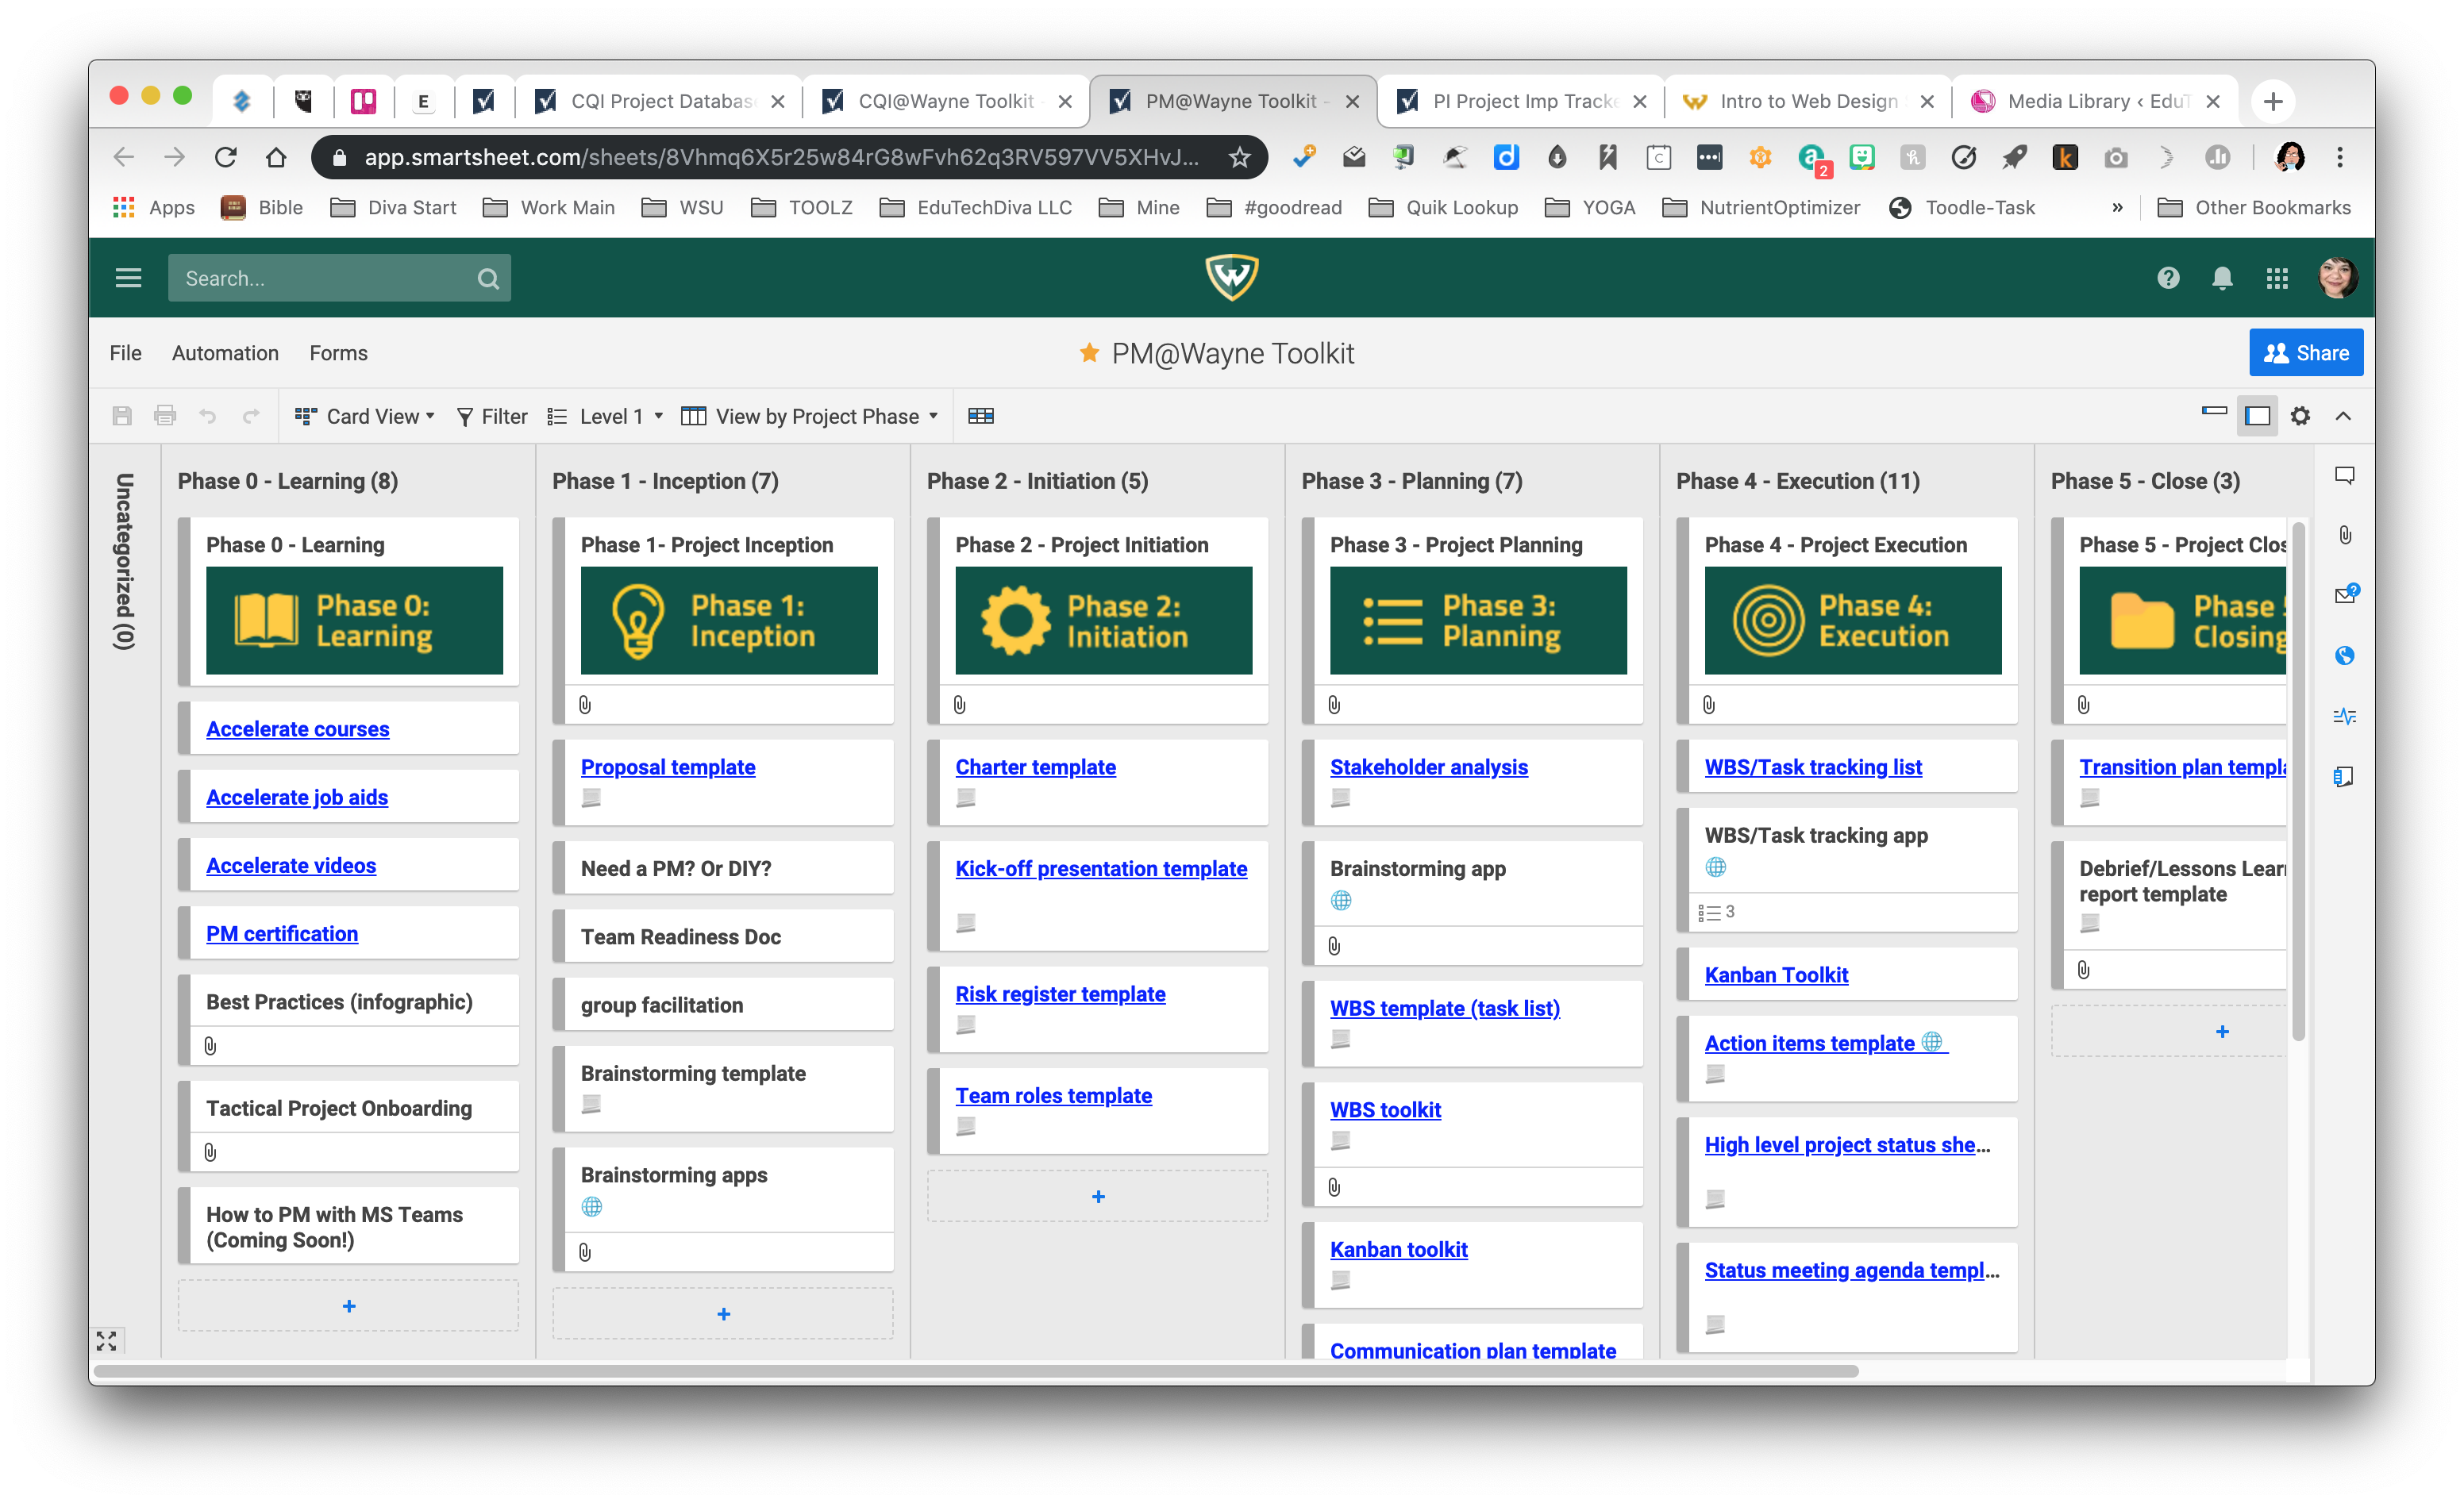Switch to PI Project Imp Tracker tab
Viewport: 2464px width, 1503px height.
coord(1520,101)
